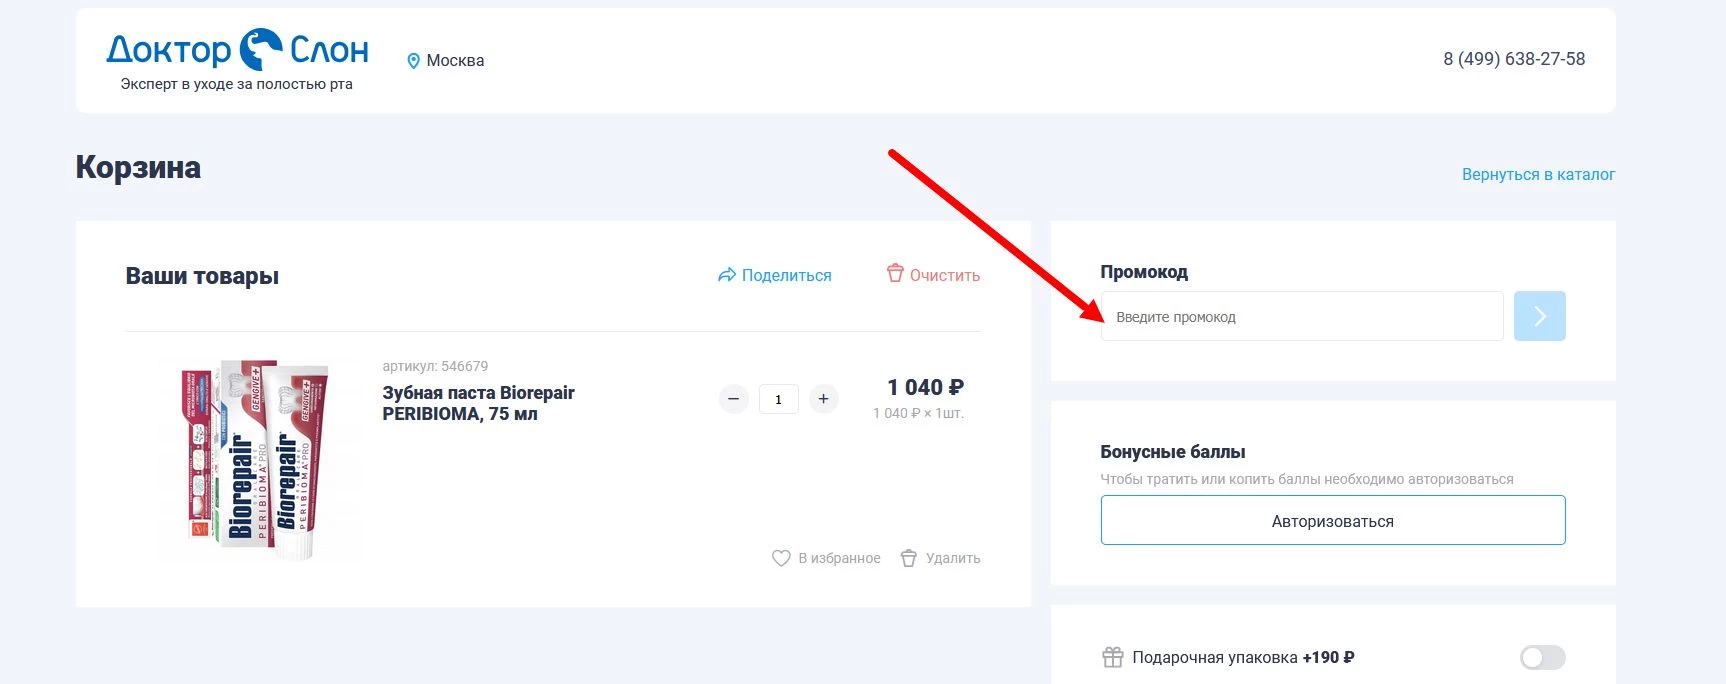The width and height of the screenshot is (1726, 684).
Task: Open the Зубная паста Biorepair PERIBIOMA product link
Action: pos(478,403)
